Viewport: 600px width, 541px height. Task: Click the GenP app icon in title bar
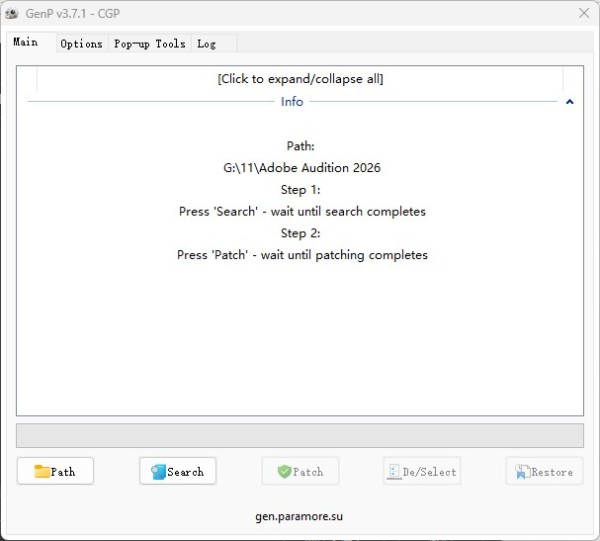coord(12,14)
